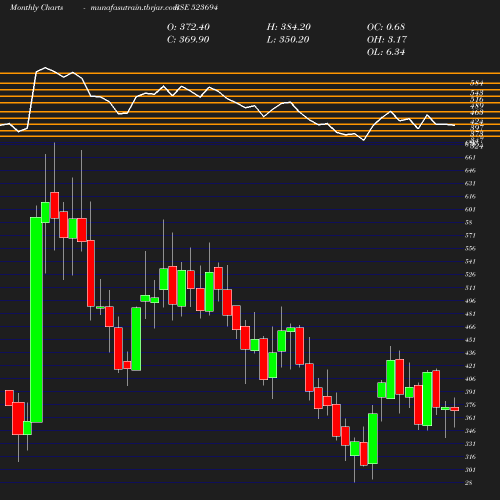Click the 496 price axis label
The image size is (500, 500).
point(470,301)
